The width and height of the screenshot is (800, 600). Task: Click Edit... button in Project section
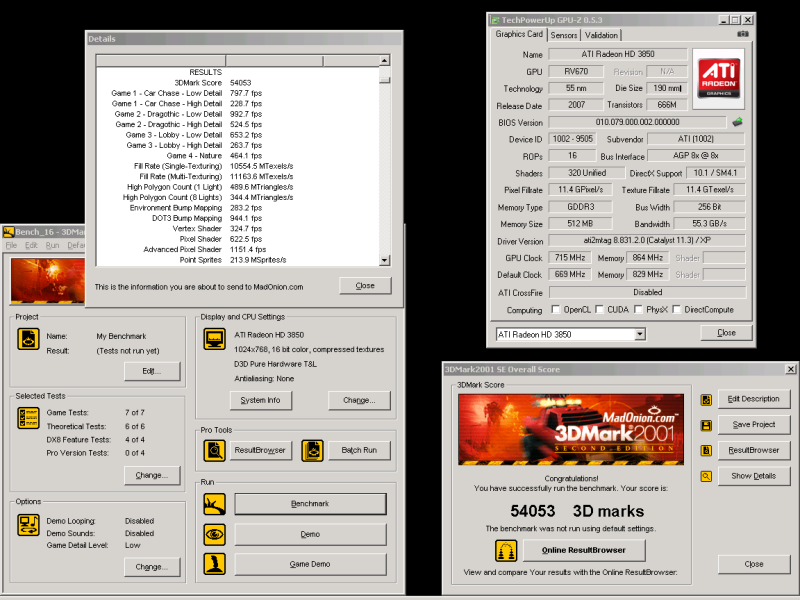(152, 371)
